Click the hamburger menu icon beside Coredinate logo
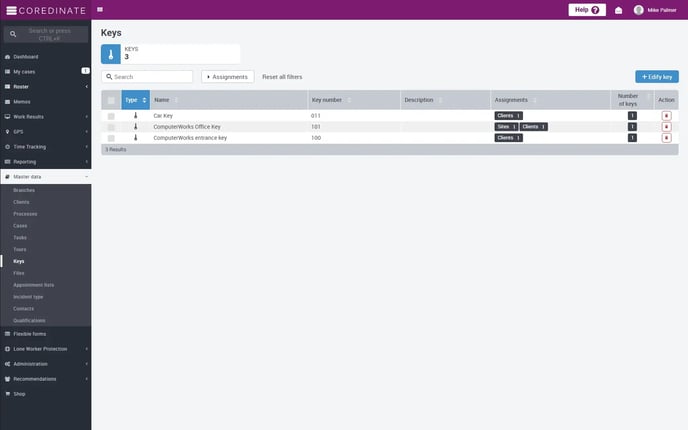Viewport: 688px width, 430px height. (x=11, y=10)
